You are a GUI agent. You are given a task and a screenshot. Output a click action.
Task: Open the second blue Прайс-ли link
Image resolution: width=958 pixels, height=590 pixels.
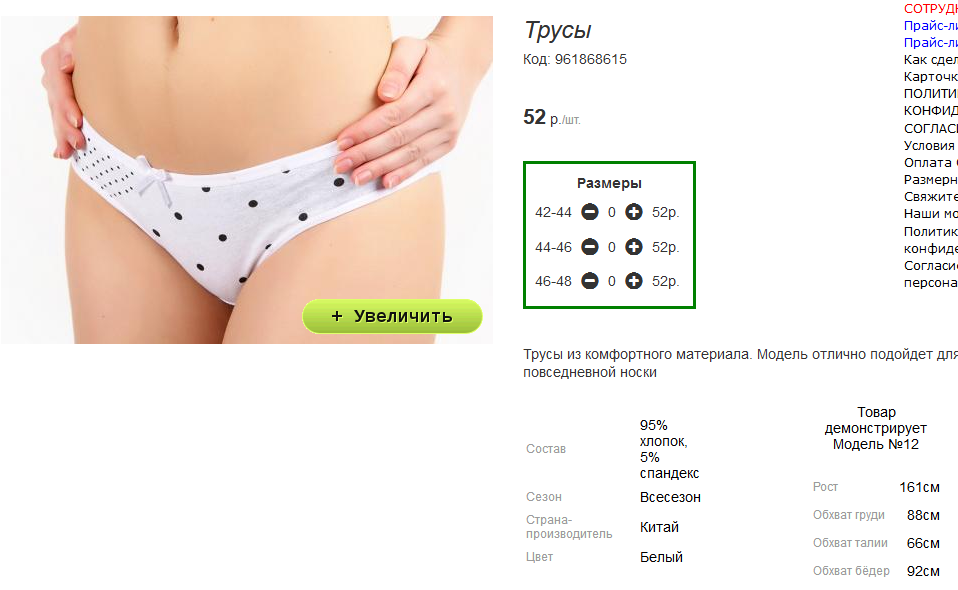(x=931, y=43)
